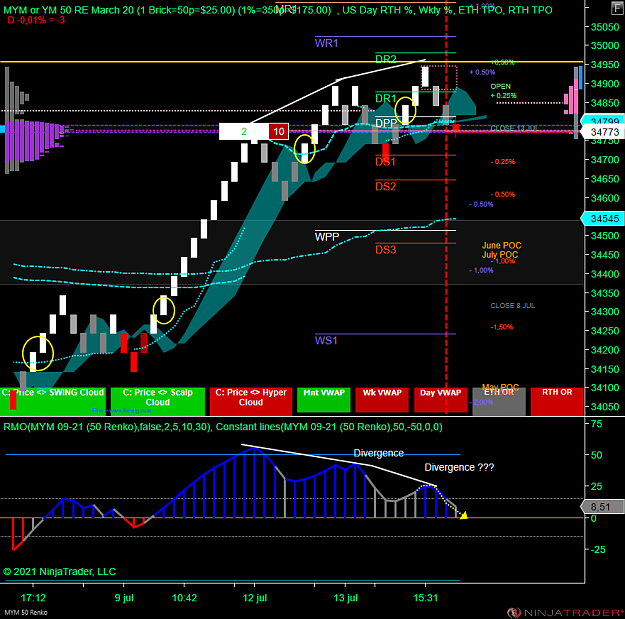Click the 35000 price axis label
The image size is (625, 619).
pos(605,45)
